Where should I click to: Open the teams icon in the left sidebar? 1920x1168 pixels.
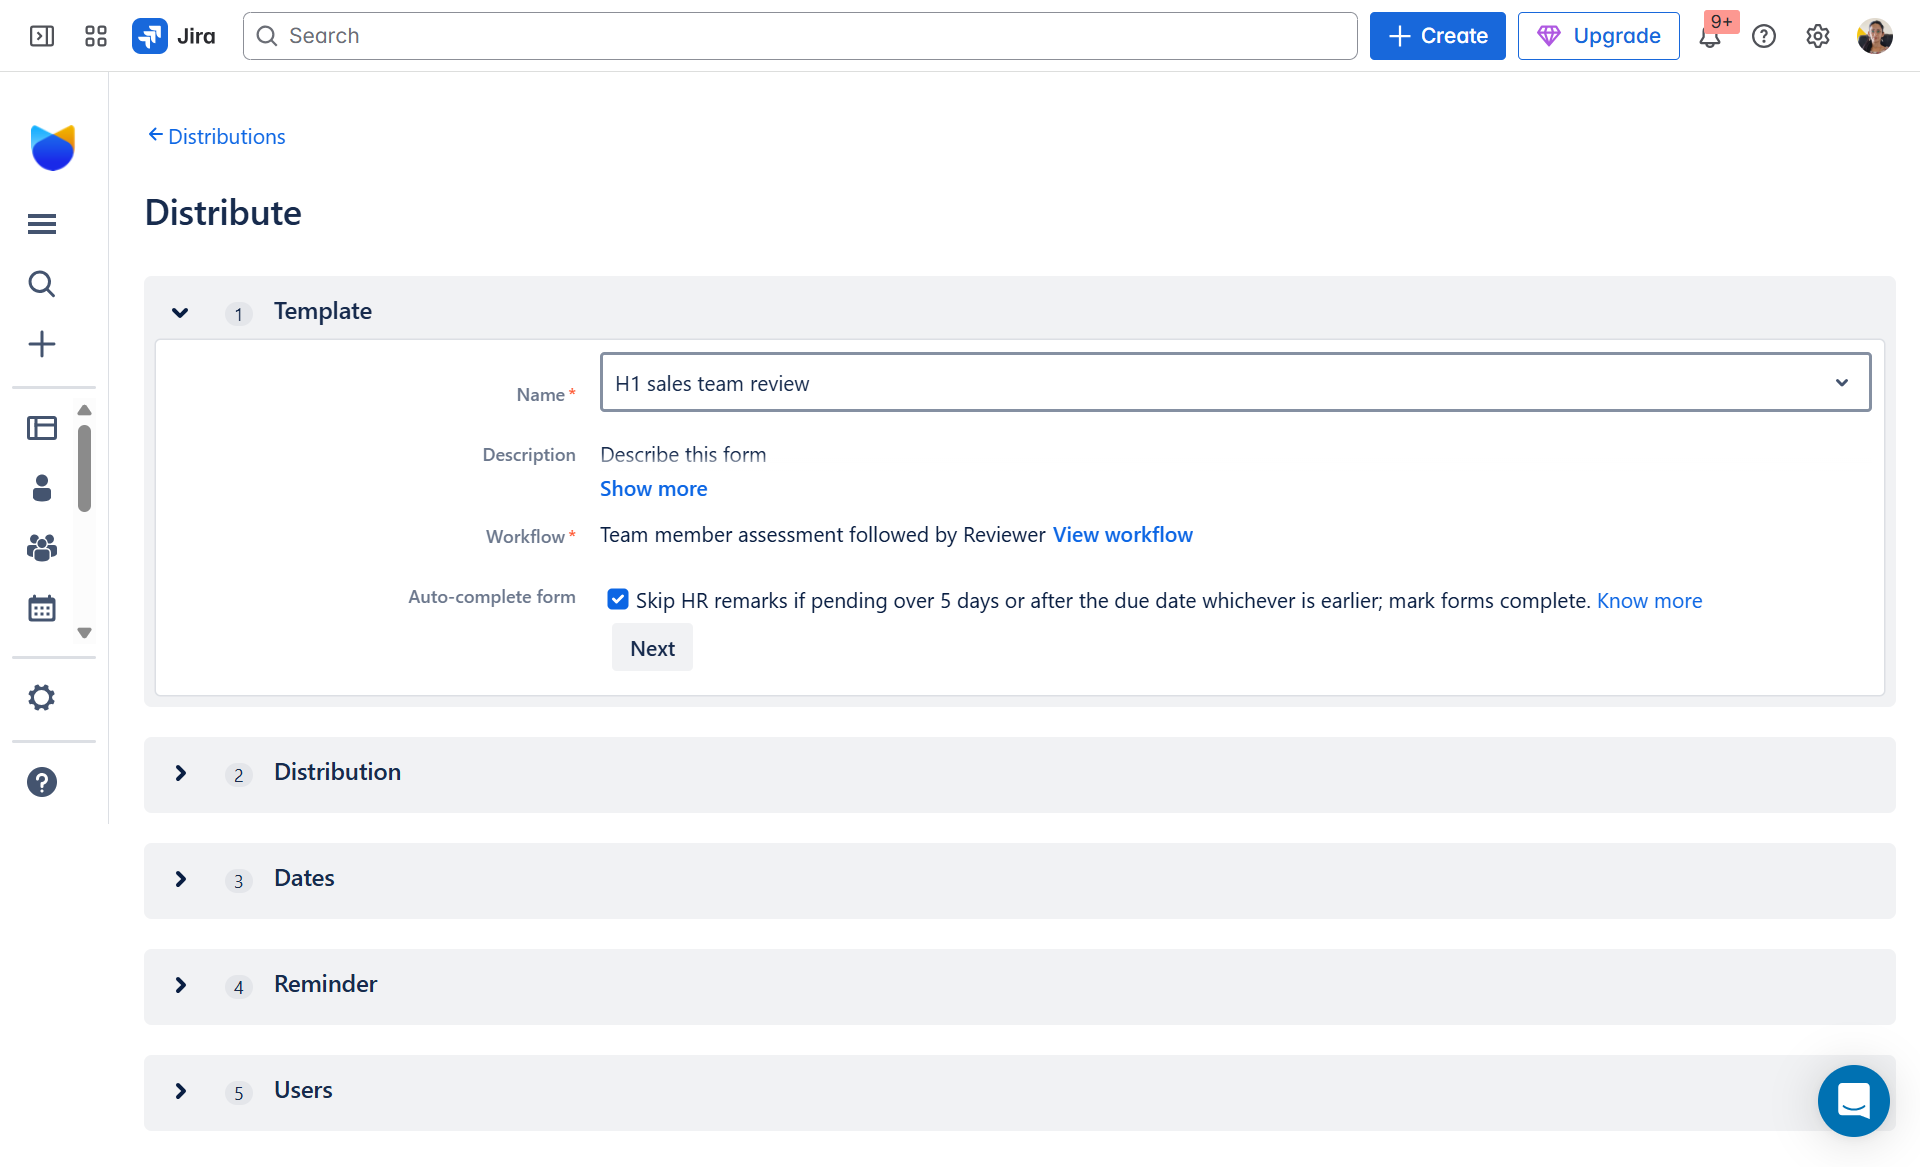(x=41, y=548)
